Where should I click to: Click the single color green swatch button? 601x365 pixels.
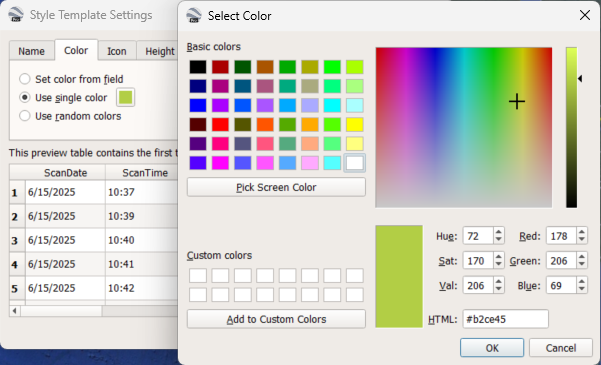point(126,97)
